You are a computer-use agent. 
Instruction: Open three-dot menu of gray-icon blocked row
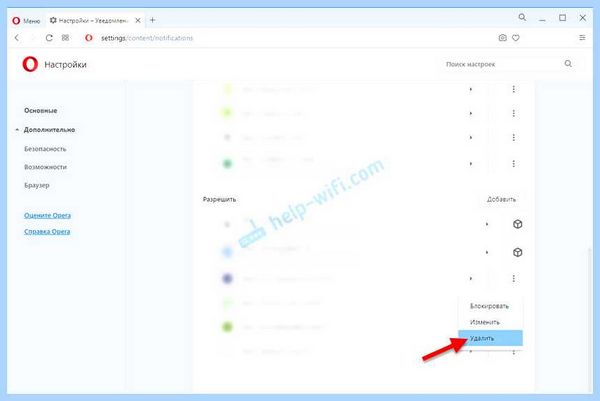coord(514,137)
